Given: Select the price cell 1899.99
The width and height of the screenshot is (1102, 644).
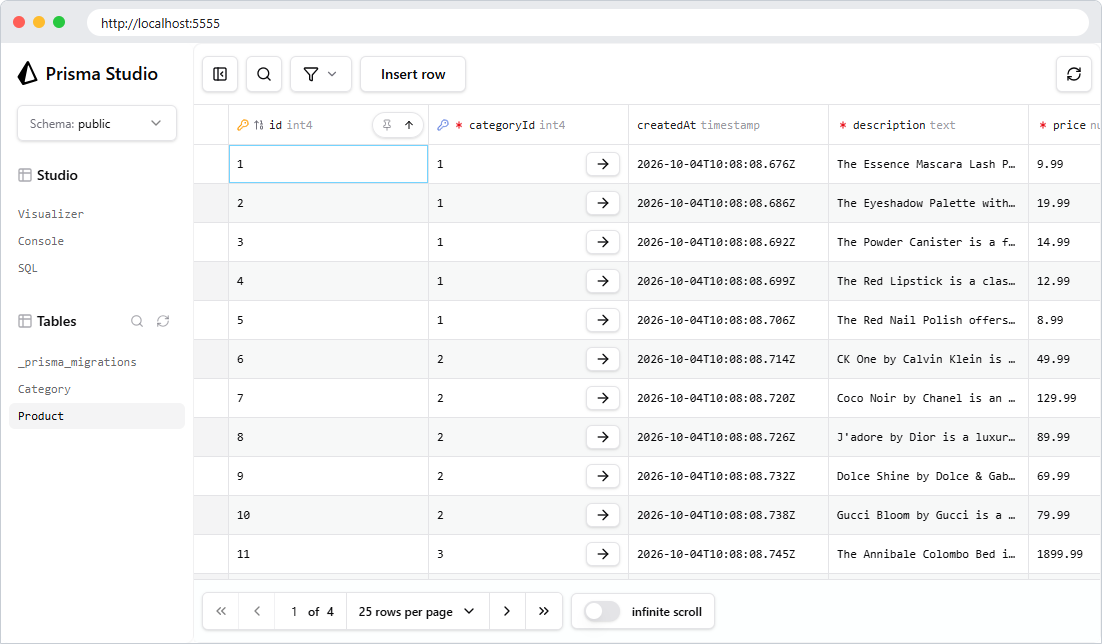Looking at the screenshot, I should (1065, 554).
